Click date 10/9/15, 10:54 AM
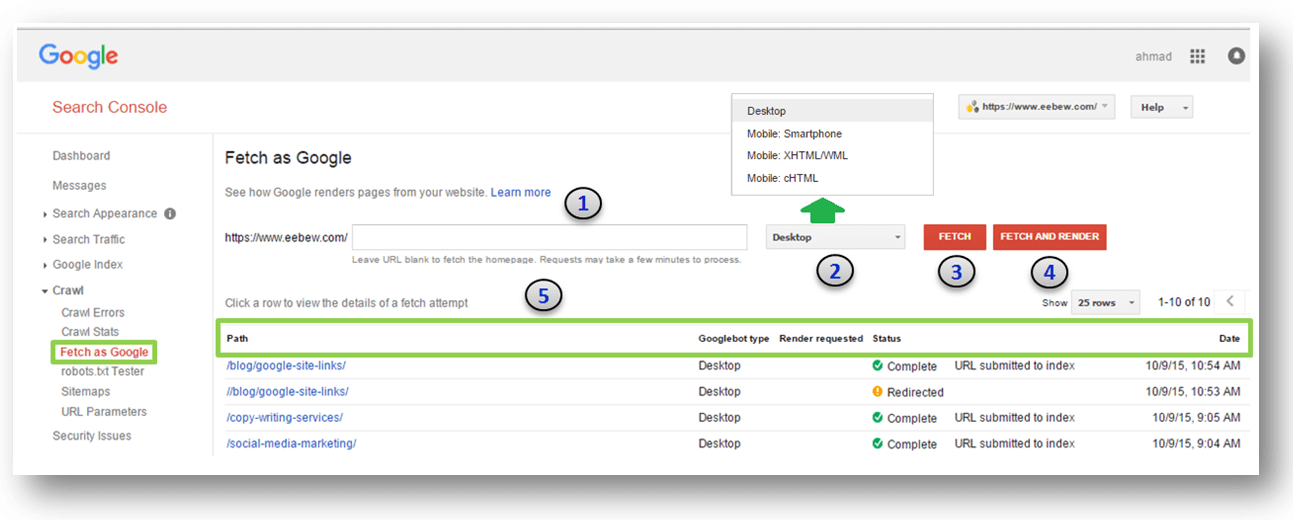 [x=1193, y=366]
